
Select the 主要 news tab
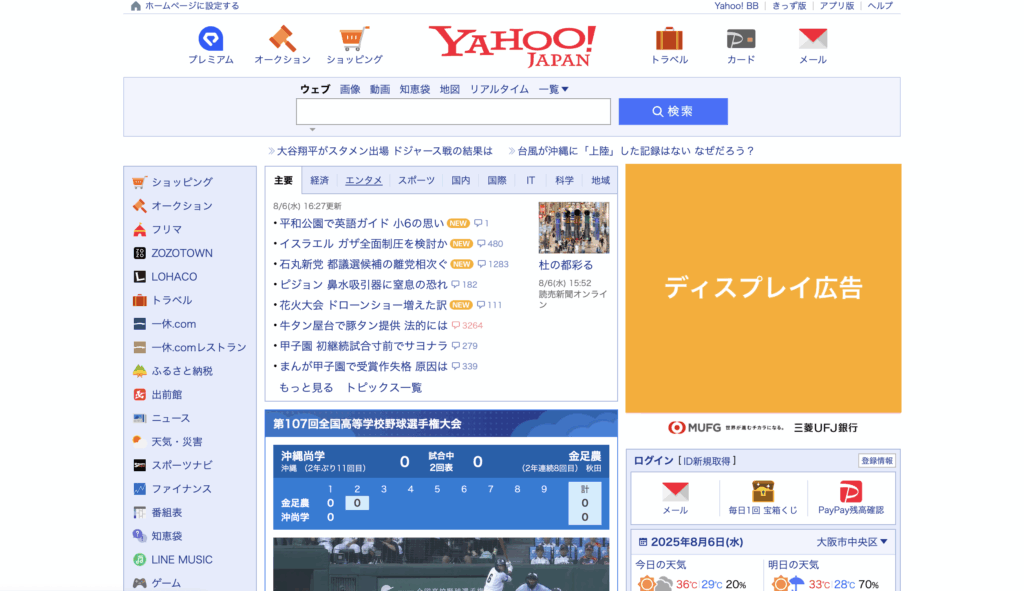[x=283, y=181]
